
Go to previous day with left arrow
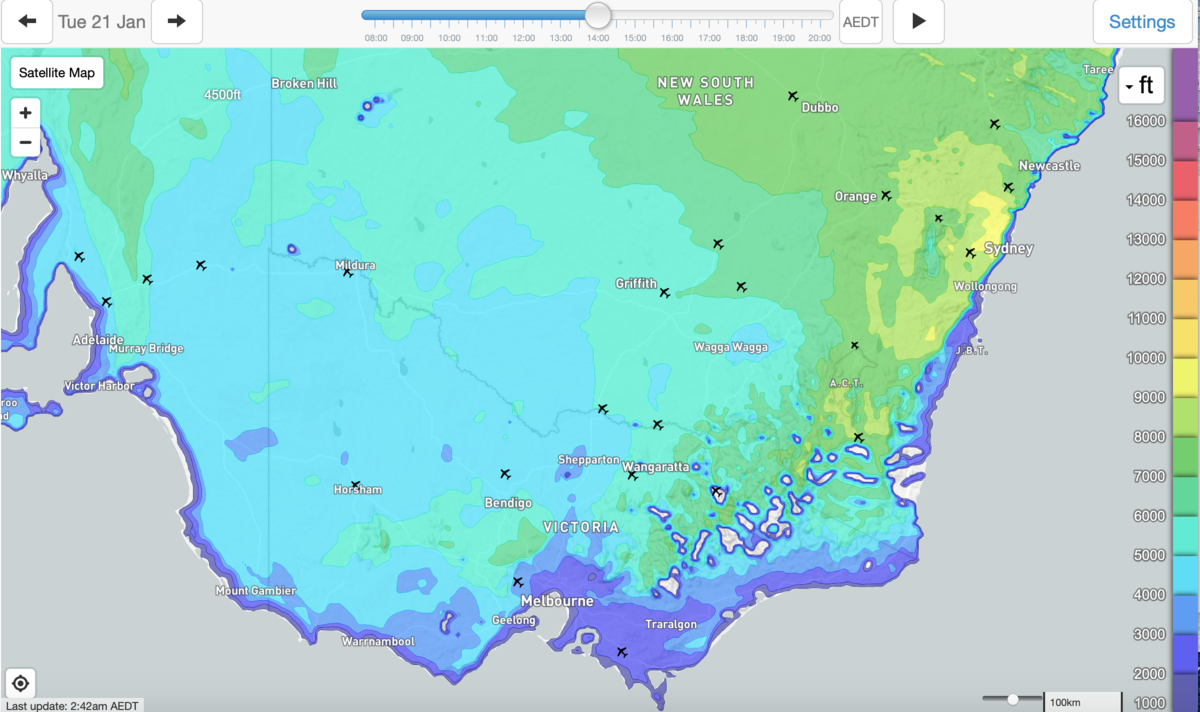(27, 21)
